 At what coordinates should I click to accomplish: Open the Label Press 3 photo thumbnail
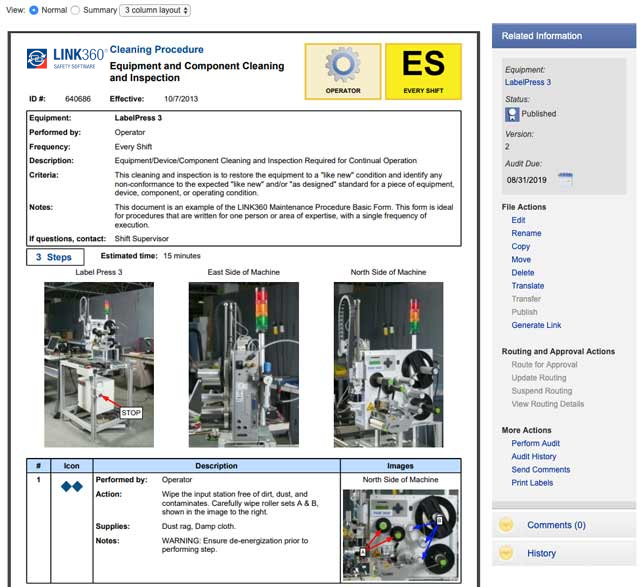99,363
